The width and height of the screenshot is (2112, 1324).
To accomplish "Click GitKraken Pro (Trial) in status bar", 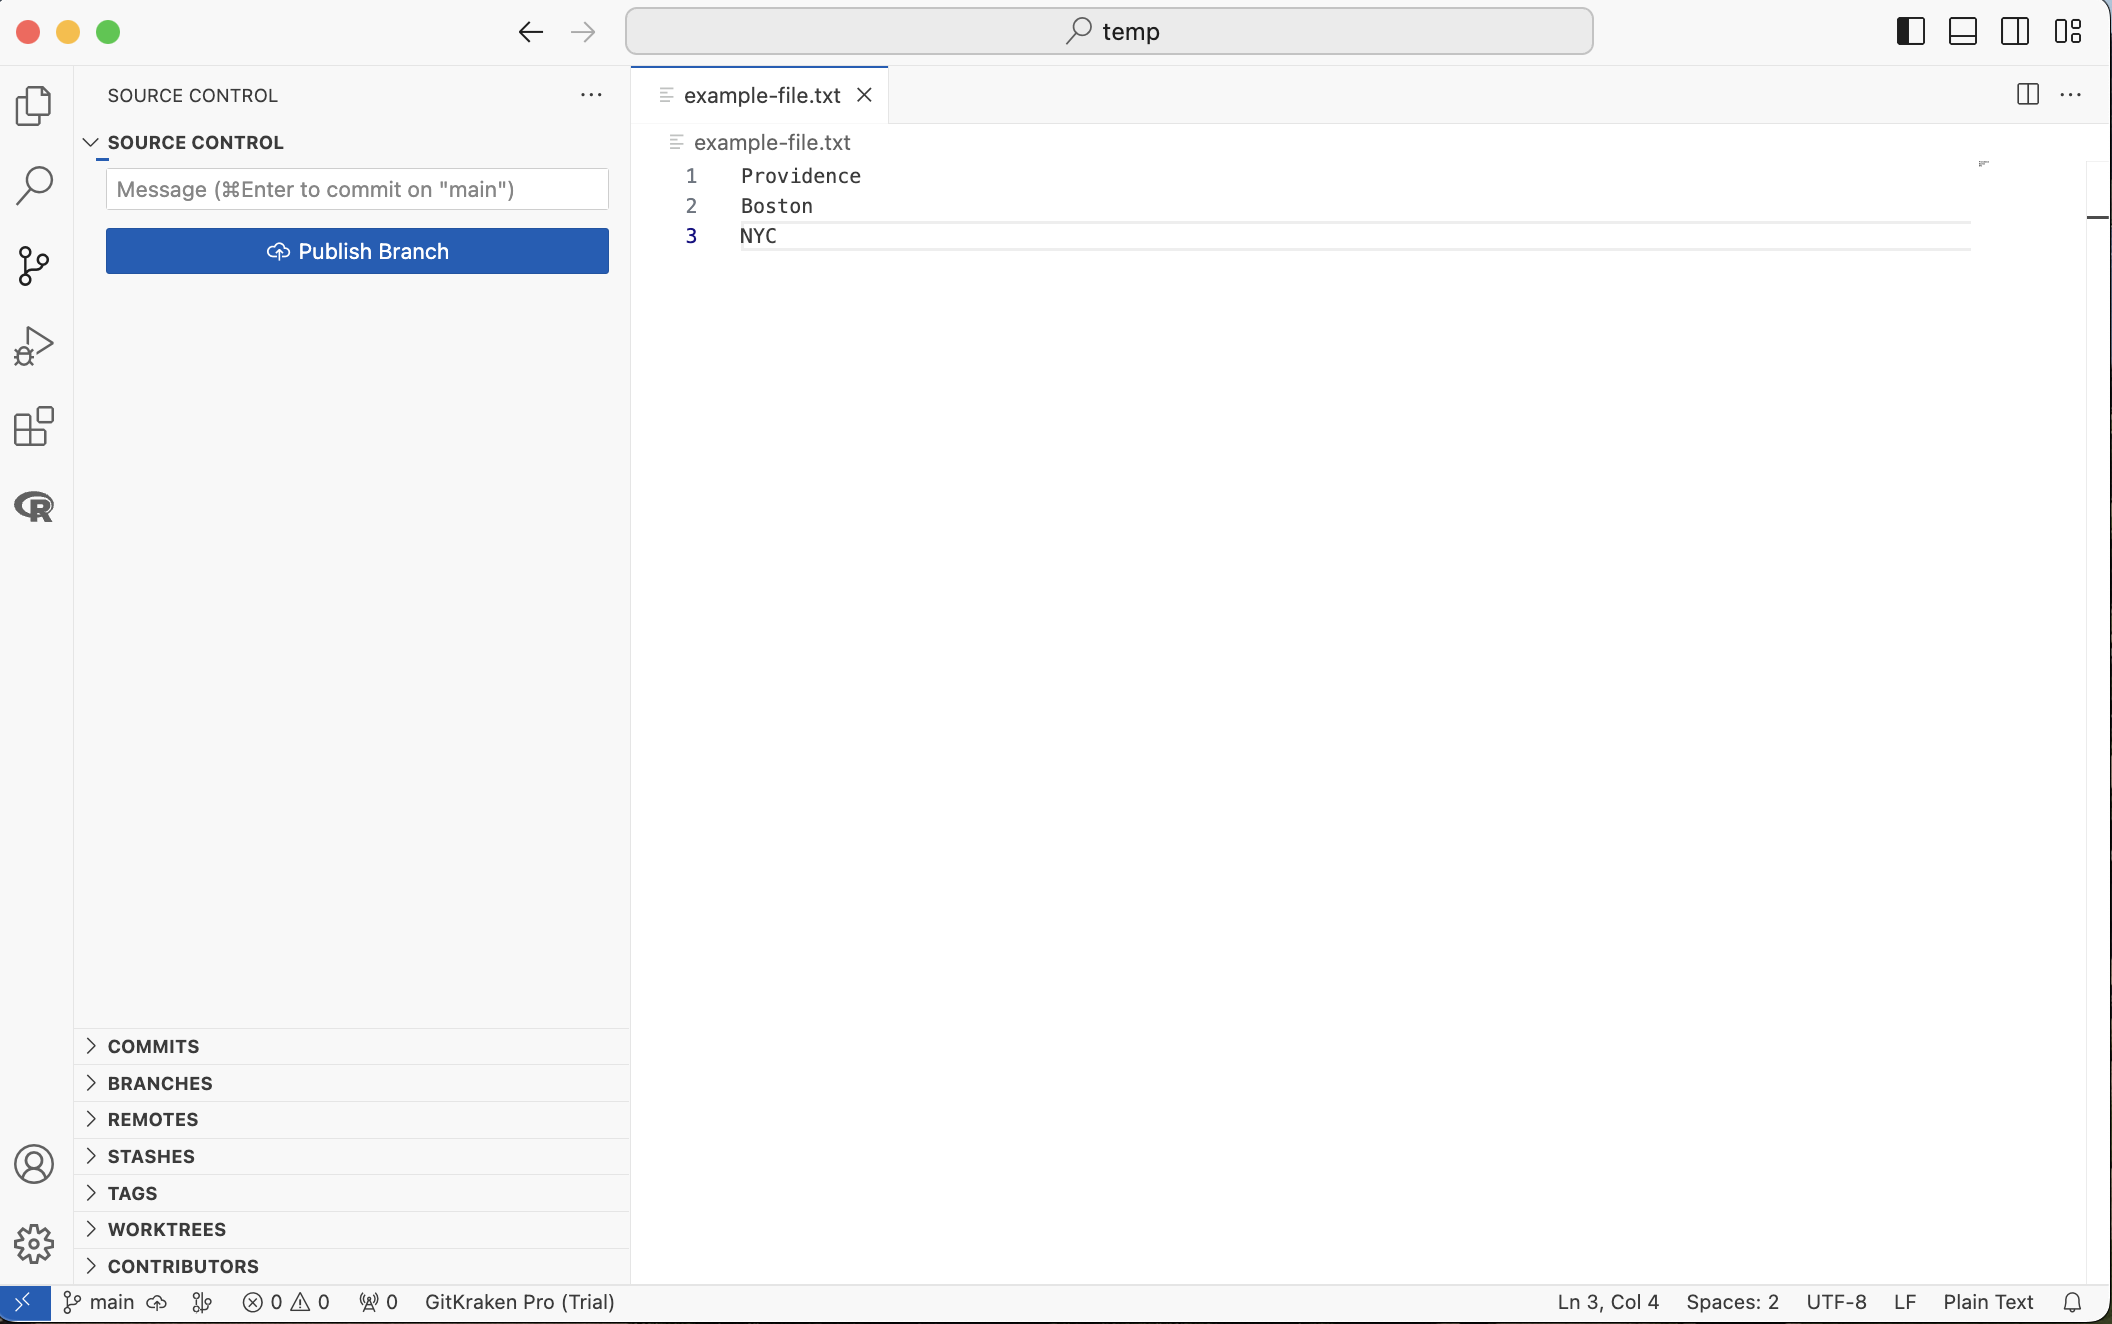I will coord(519,1302).
